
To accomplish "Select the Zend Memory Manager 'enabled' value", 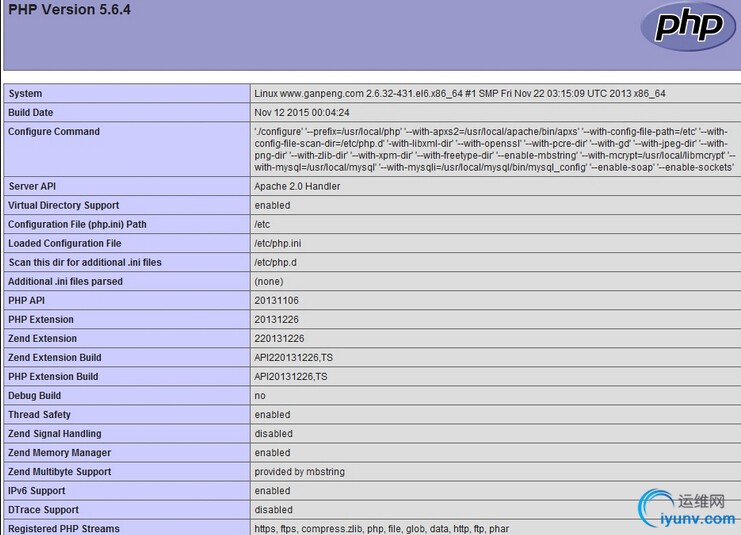I will point(273,453).
